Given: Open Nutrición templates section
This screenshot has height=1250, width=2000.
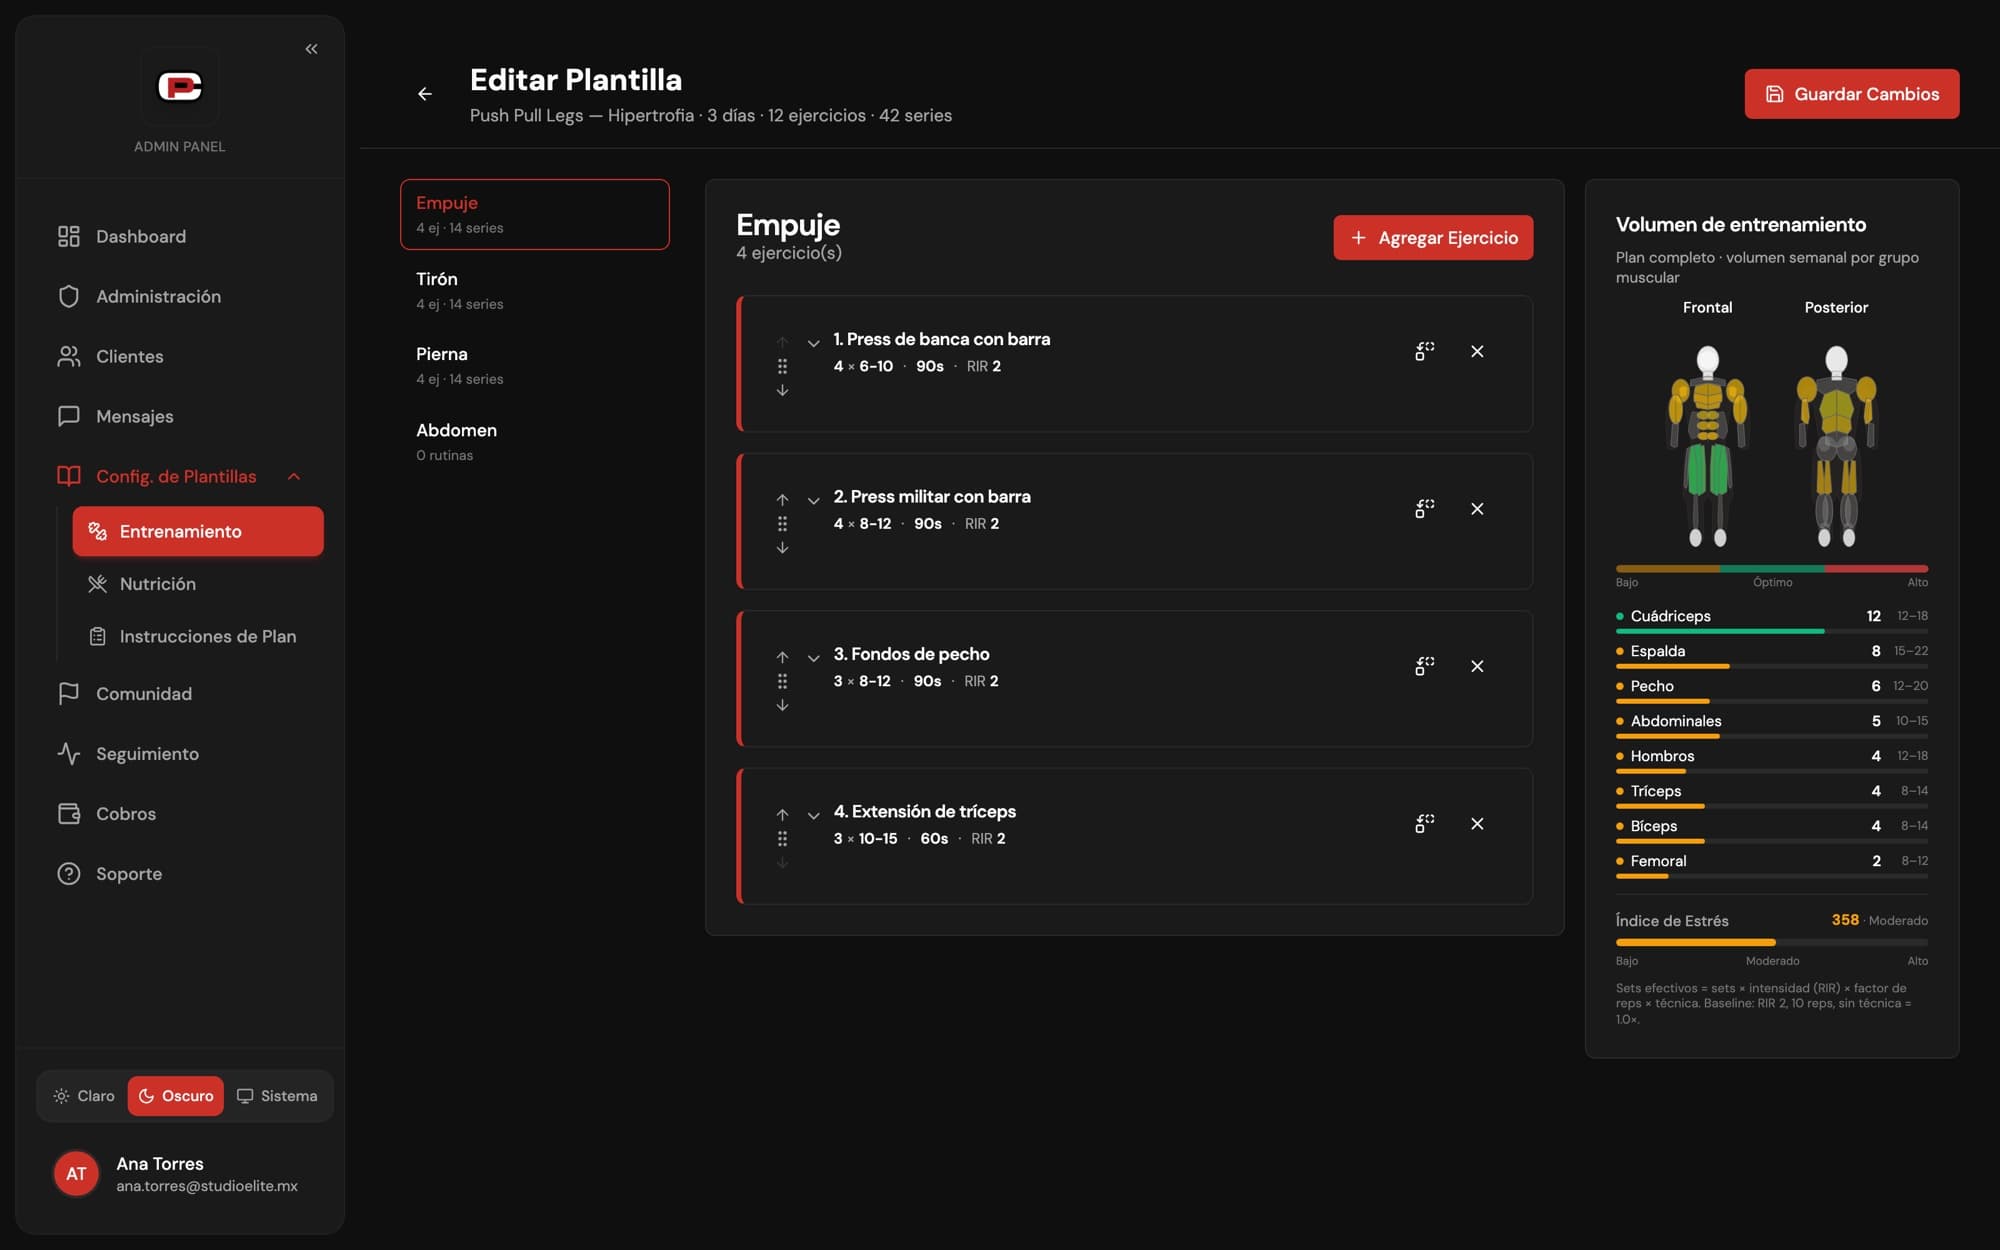Looking at the screenshot, I should click(x=198, y=584).
